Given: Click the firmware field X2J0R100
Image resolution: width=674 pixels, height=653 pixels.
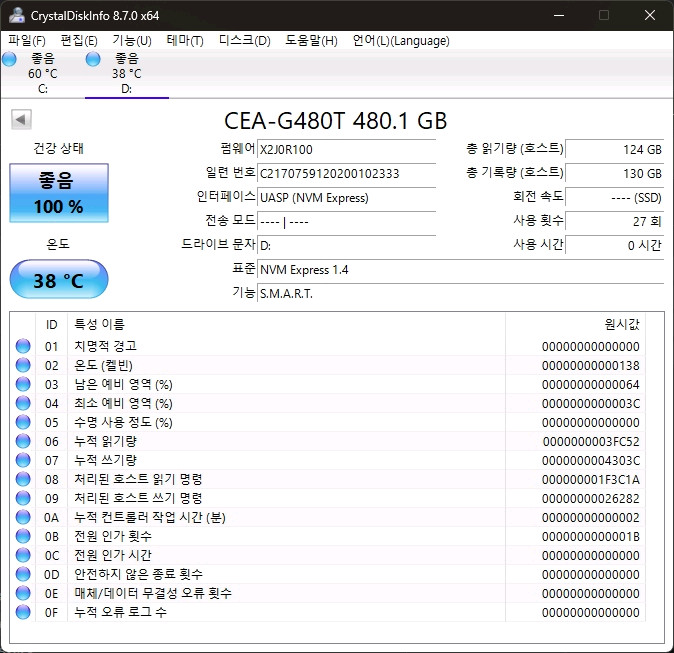Looking at the screenshot, I should [x=346, y=150].
